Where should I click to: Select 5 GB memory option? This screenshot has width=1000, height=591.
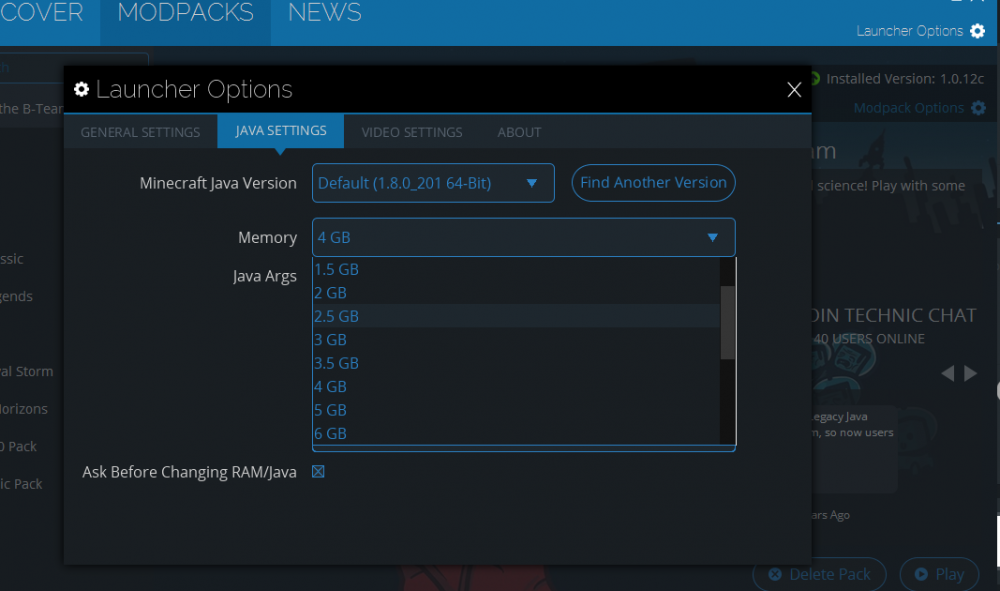pos(516,410)
